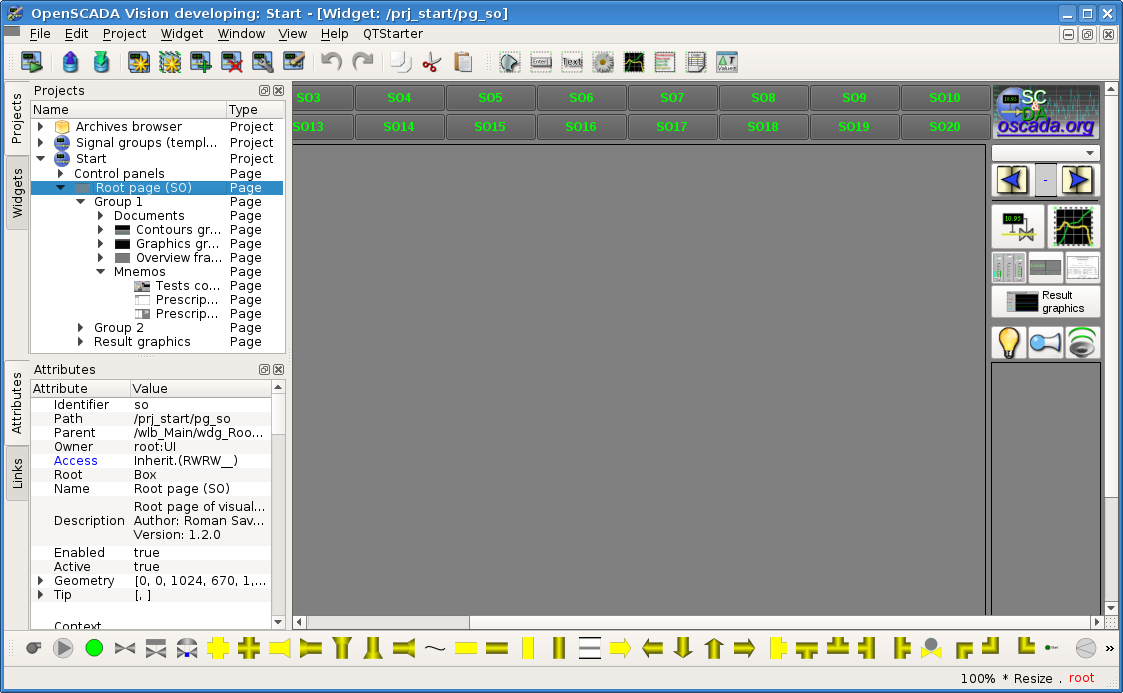Click the speaker buzzer alarm icon
Image resolution: width=1123 pixels, height=693 pixels.
[1081, 342]
